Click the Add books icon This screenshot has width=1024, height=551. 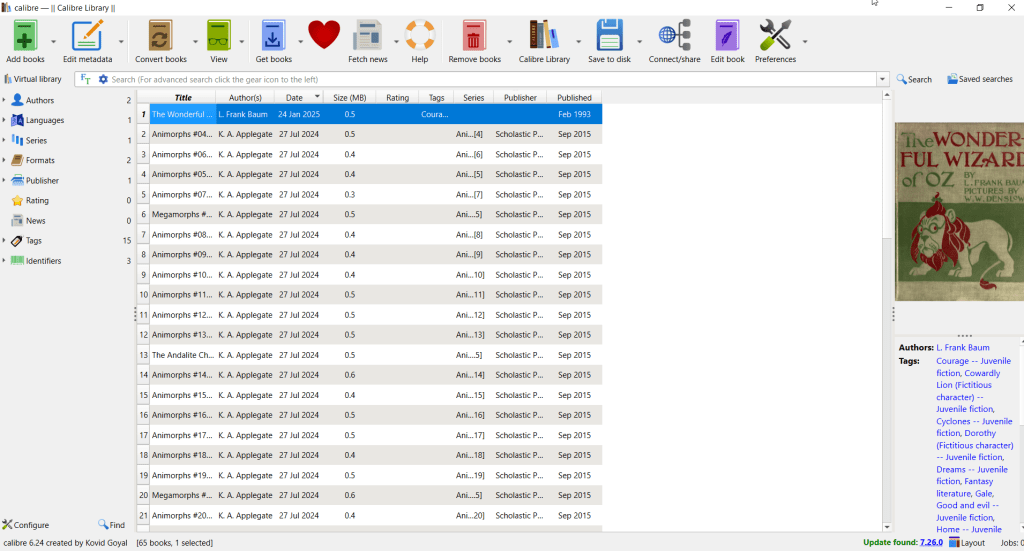coord(25,36)
